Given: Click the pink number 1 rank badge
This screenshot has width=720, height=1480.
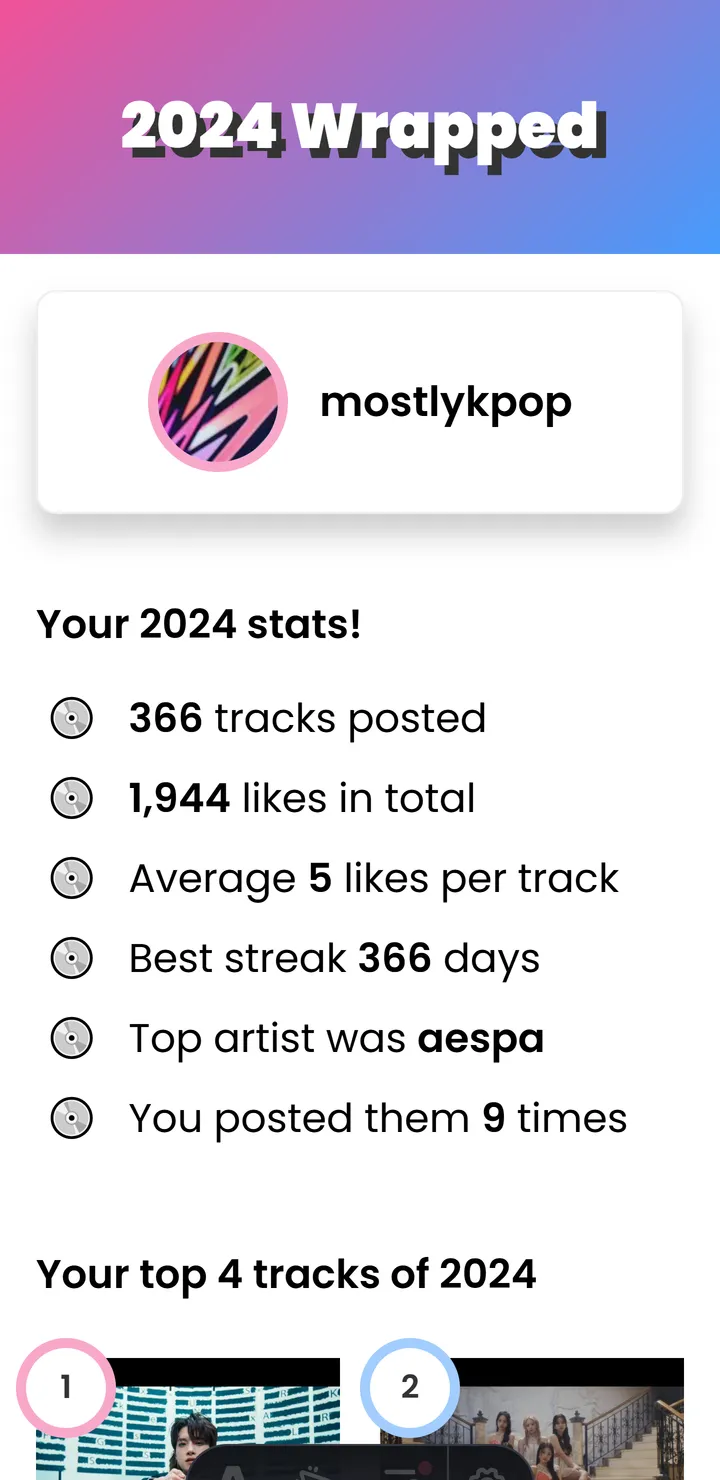Looking at the screenshot, I should tap(66, 1387).
